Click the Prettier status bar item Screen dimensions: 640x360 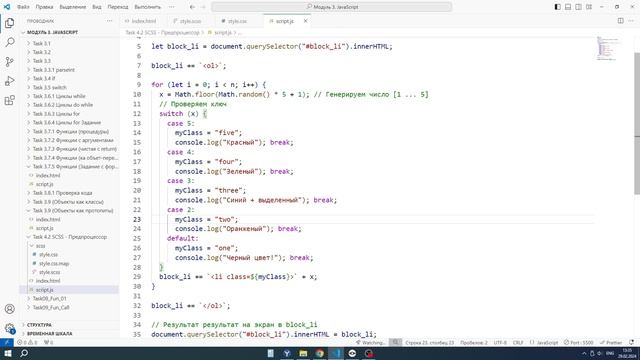click(x=611, y=342)
